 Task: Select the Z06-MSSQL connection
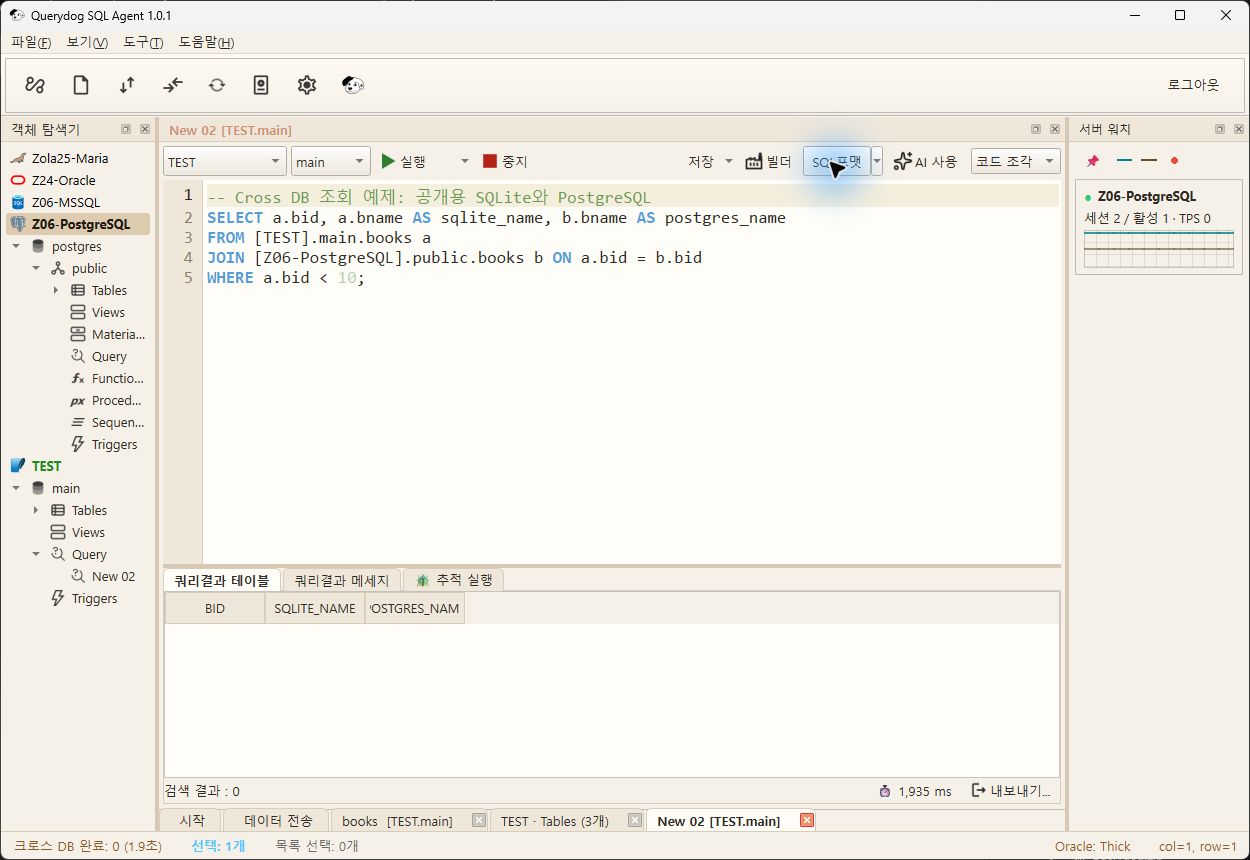pos(65,202)
